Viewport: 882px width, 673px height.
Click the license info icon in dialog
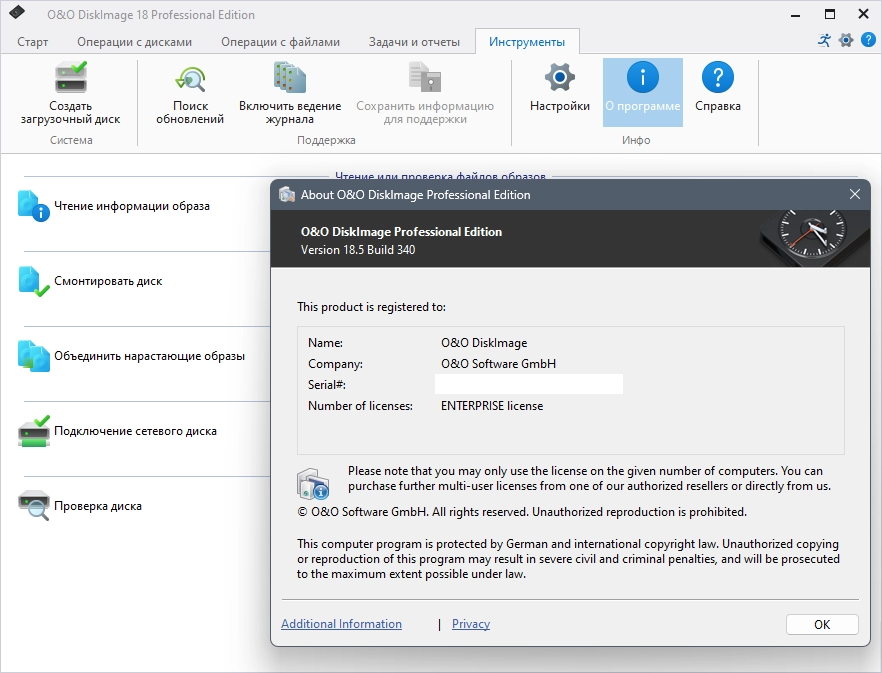click(313, 484)
